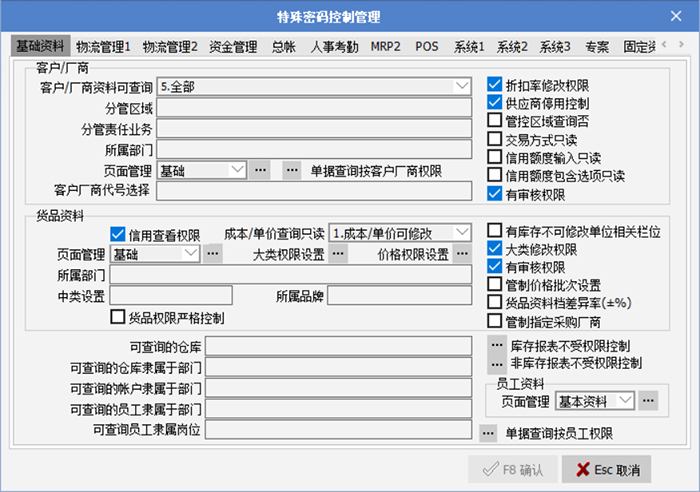Open the 成本/单价查询只读 dropdown
The width and height of the screenshot is (700, 492).
click(x=461, y=232)
